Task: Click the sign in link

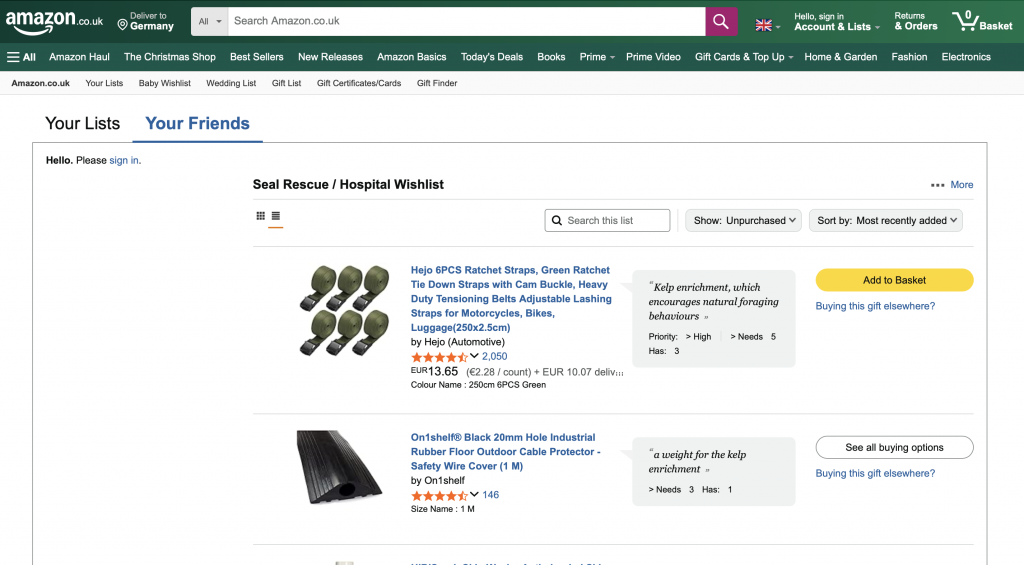Action: [x=124, y=161]
